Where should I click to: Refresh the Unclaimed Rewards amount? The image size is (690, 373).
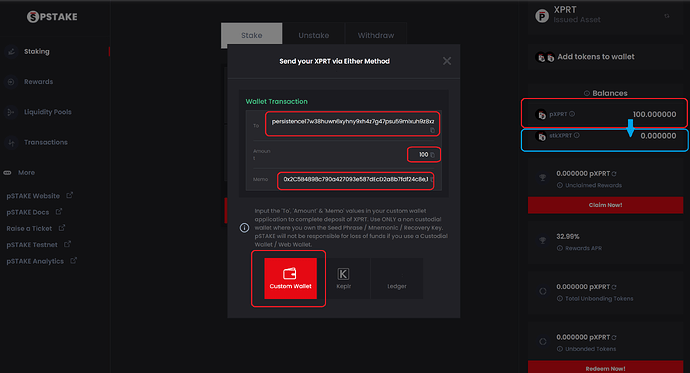click(614, 174)
